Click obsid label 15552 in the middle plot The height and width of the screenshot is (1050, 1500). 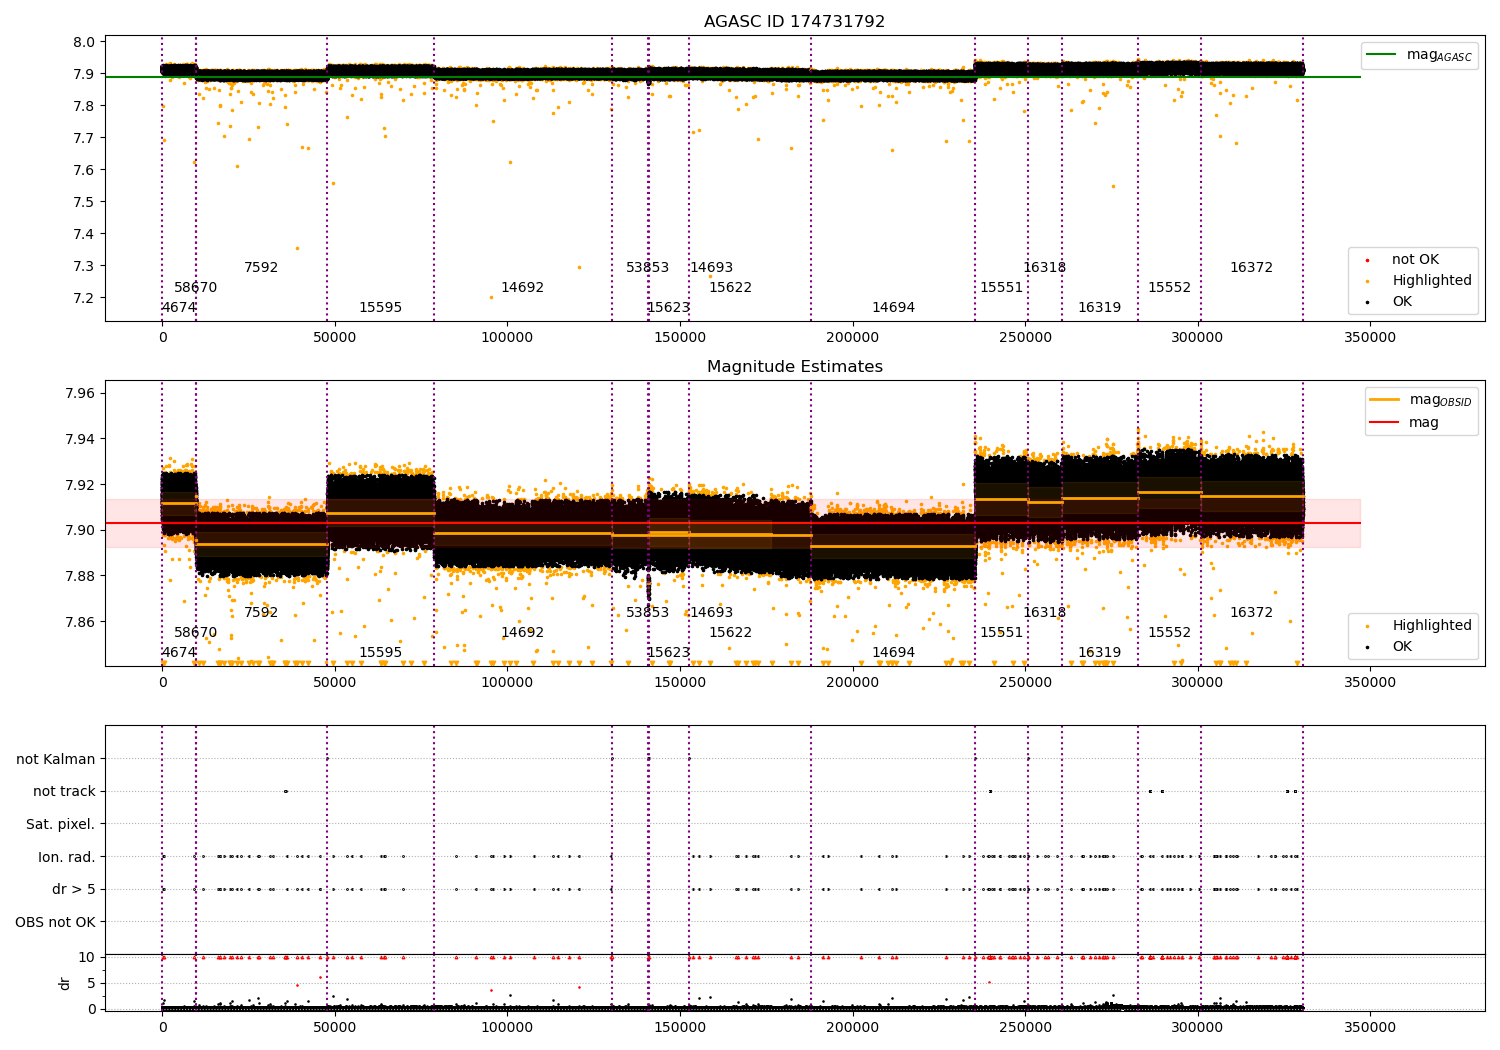1169,633
